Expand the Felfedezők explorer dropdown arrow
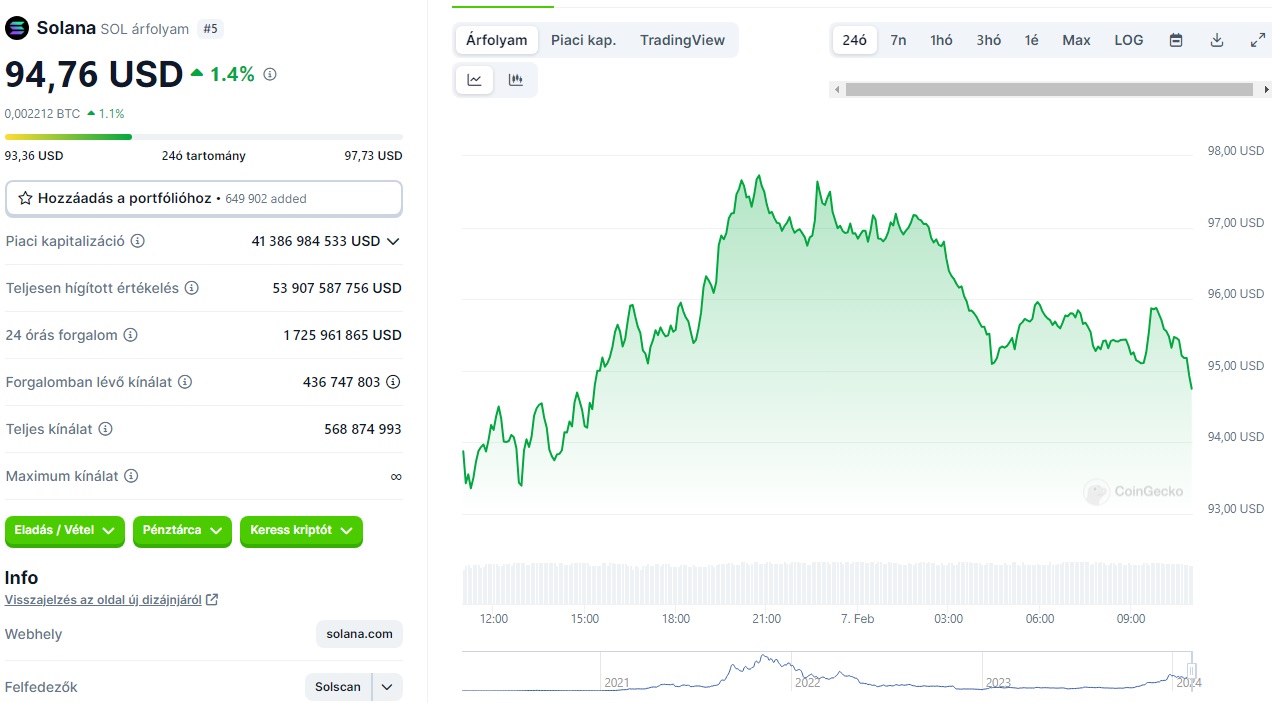The image size is (1272, 703). (387, 687)
